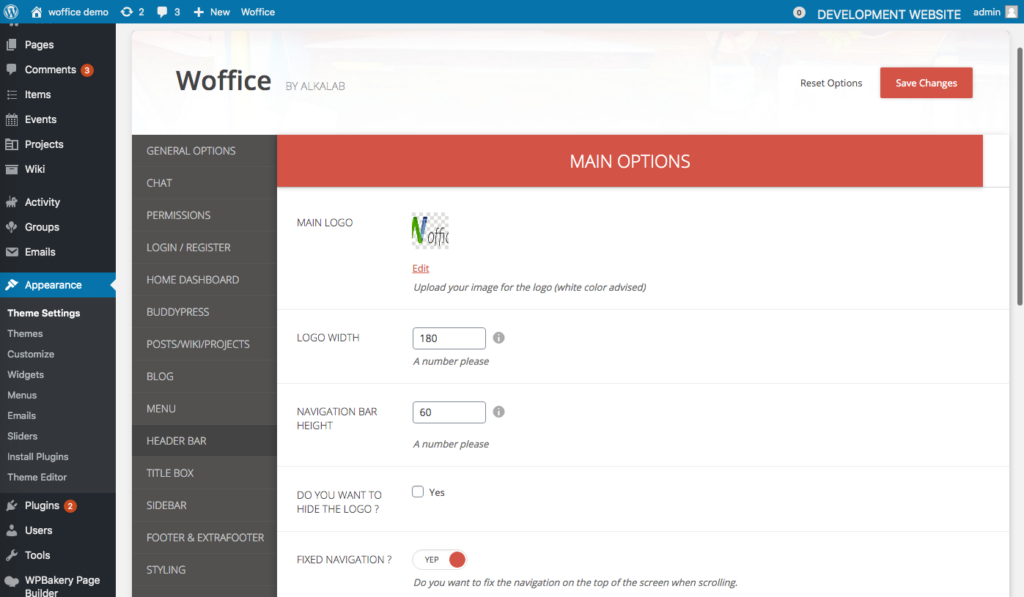Screen dimensions: 1024x597
Task: Click the Edit link under main logo
Action: pos(420,268)
